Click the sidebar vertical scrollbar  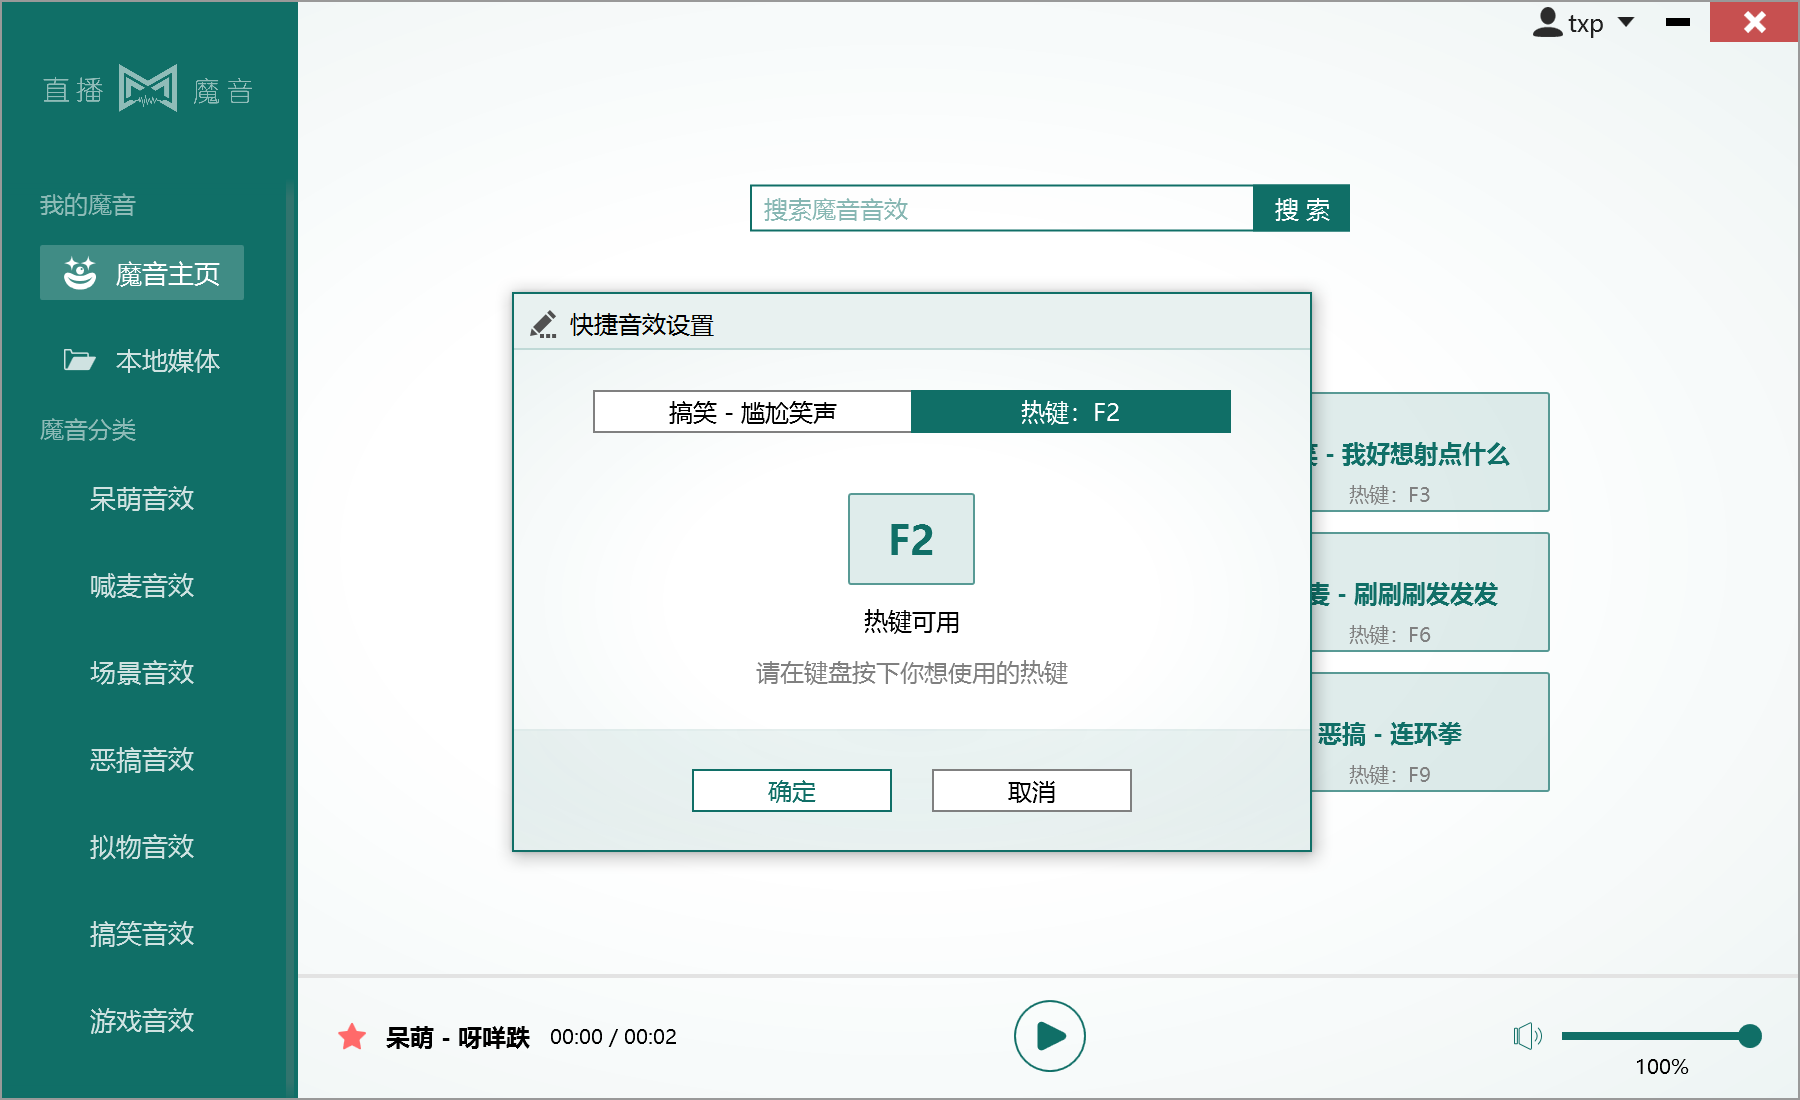291,640
